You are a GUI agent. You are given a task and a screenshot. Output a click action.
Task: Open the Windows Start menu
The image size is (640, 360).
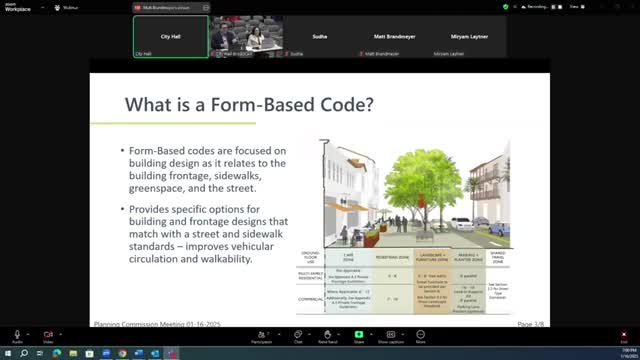pyautogui.click(x=8, y=353)
